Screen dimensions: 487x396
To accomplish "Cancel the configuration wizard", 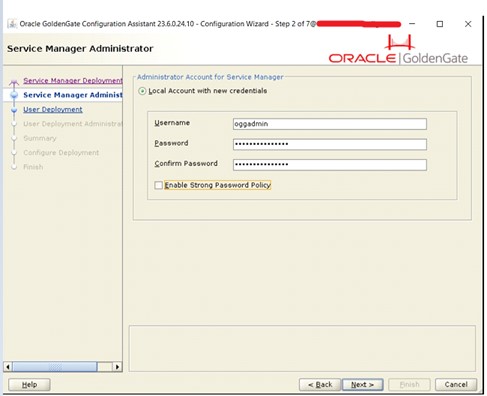I will point(456,385).
